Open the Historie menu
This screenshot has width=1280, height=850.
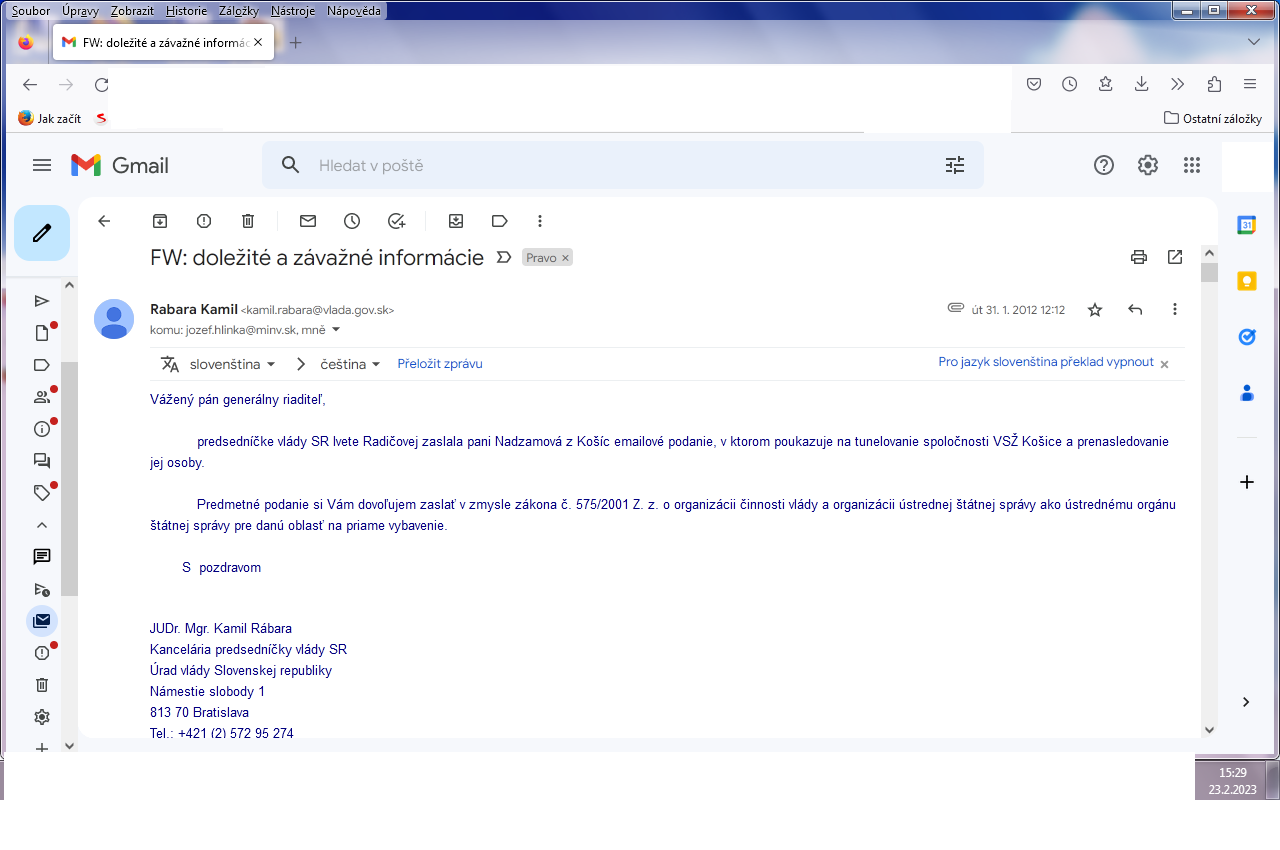(187, 11)
